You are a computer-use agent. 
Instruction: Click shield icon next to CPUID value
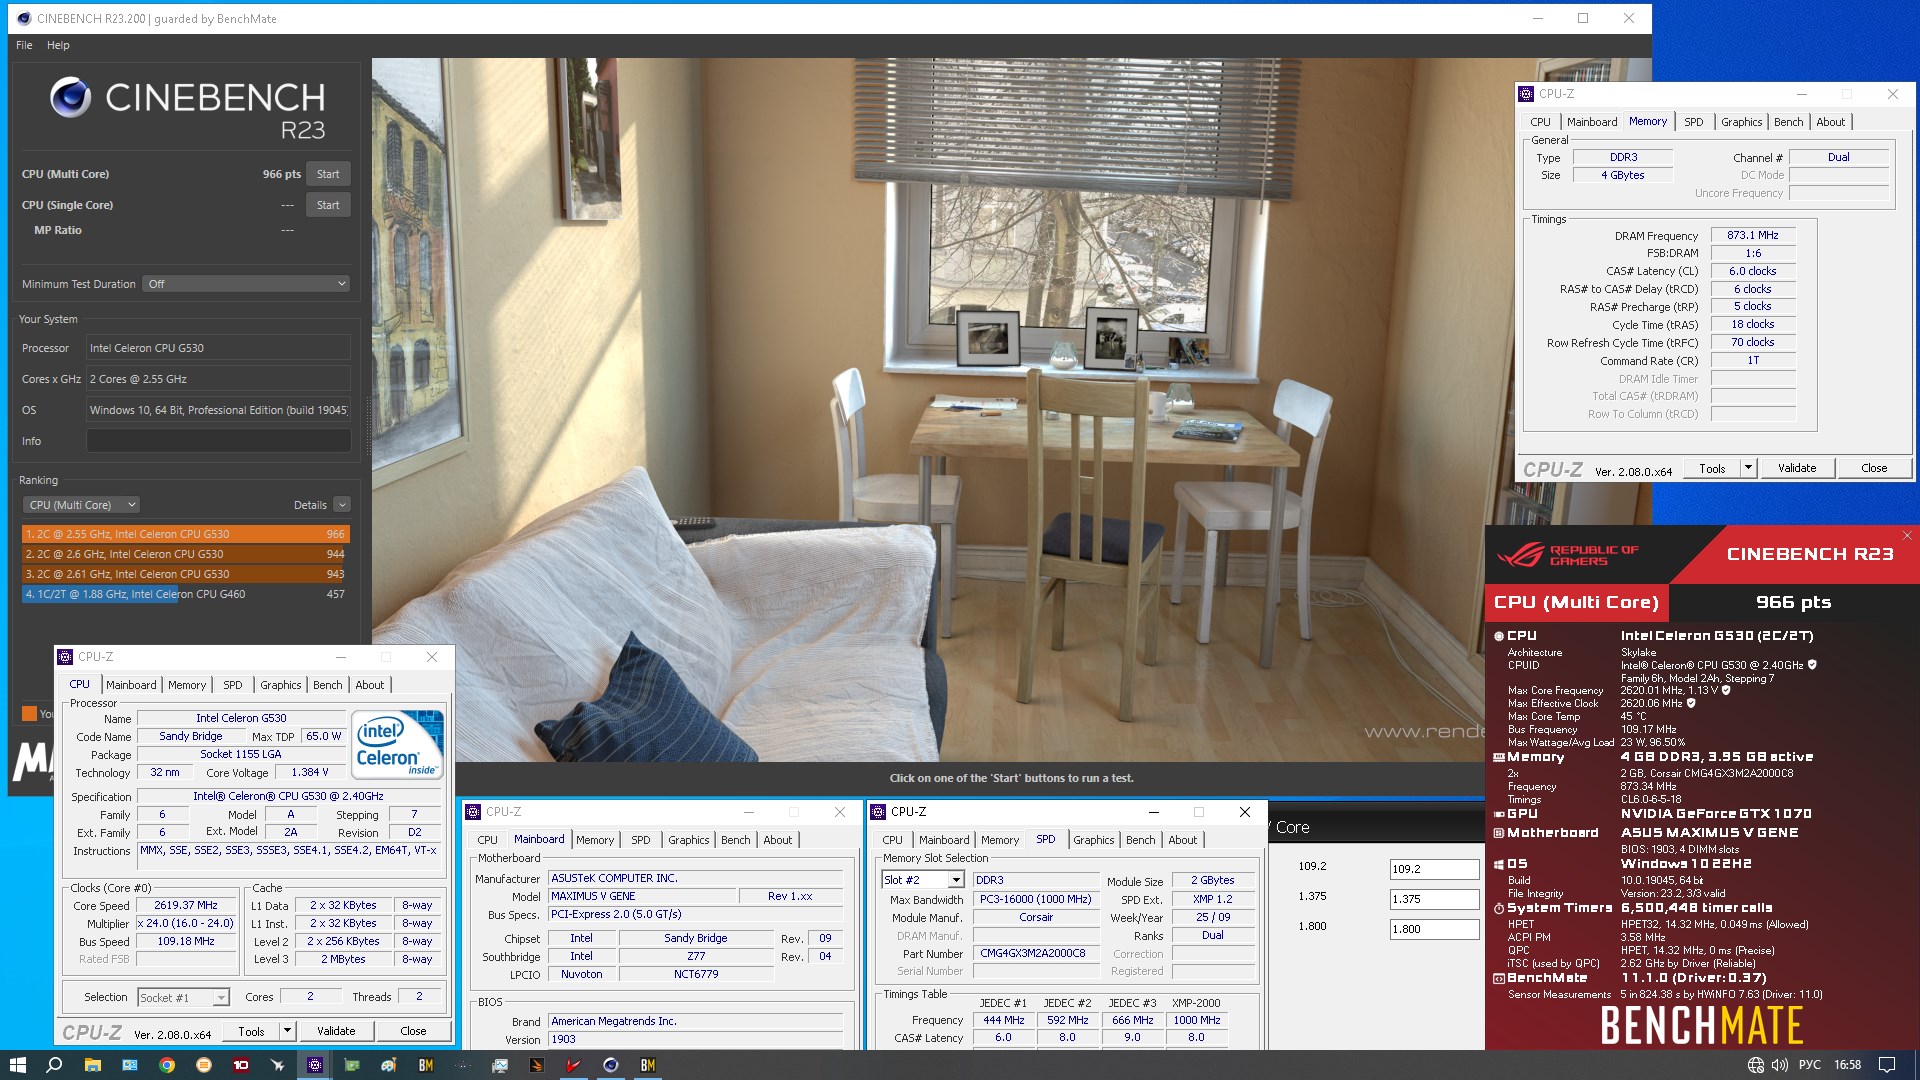click(1812, 665)
